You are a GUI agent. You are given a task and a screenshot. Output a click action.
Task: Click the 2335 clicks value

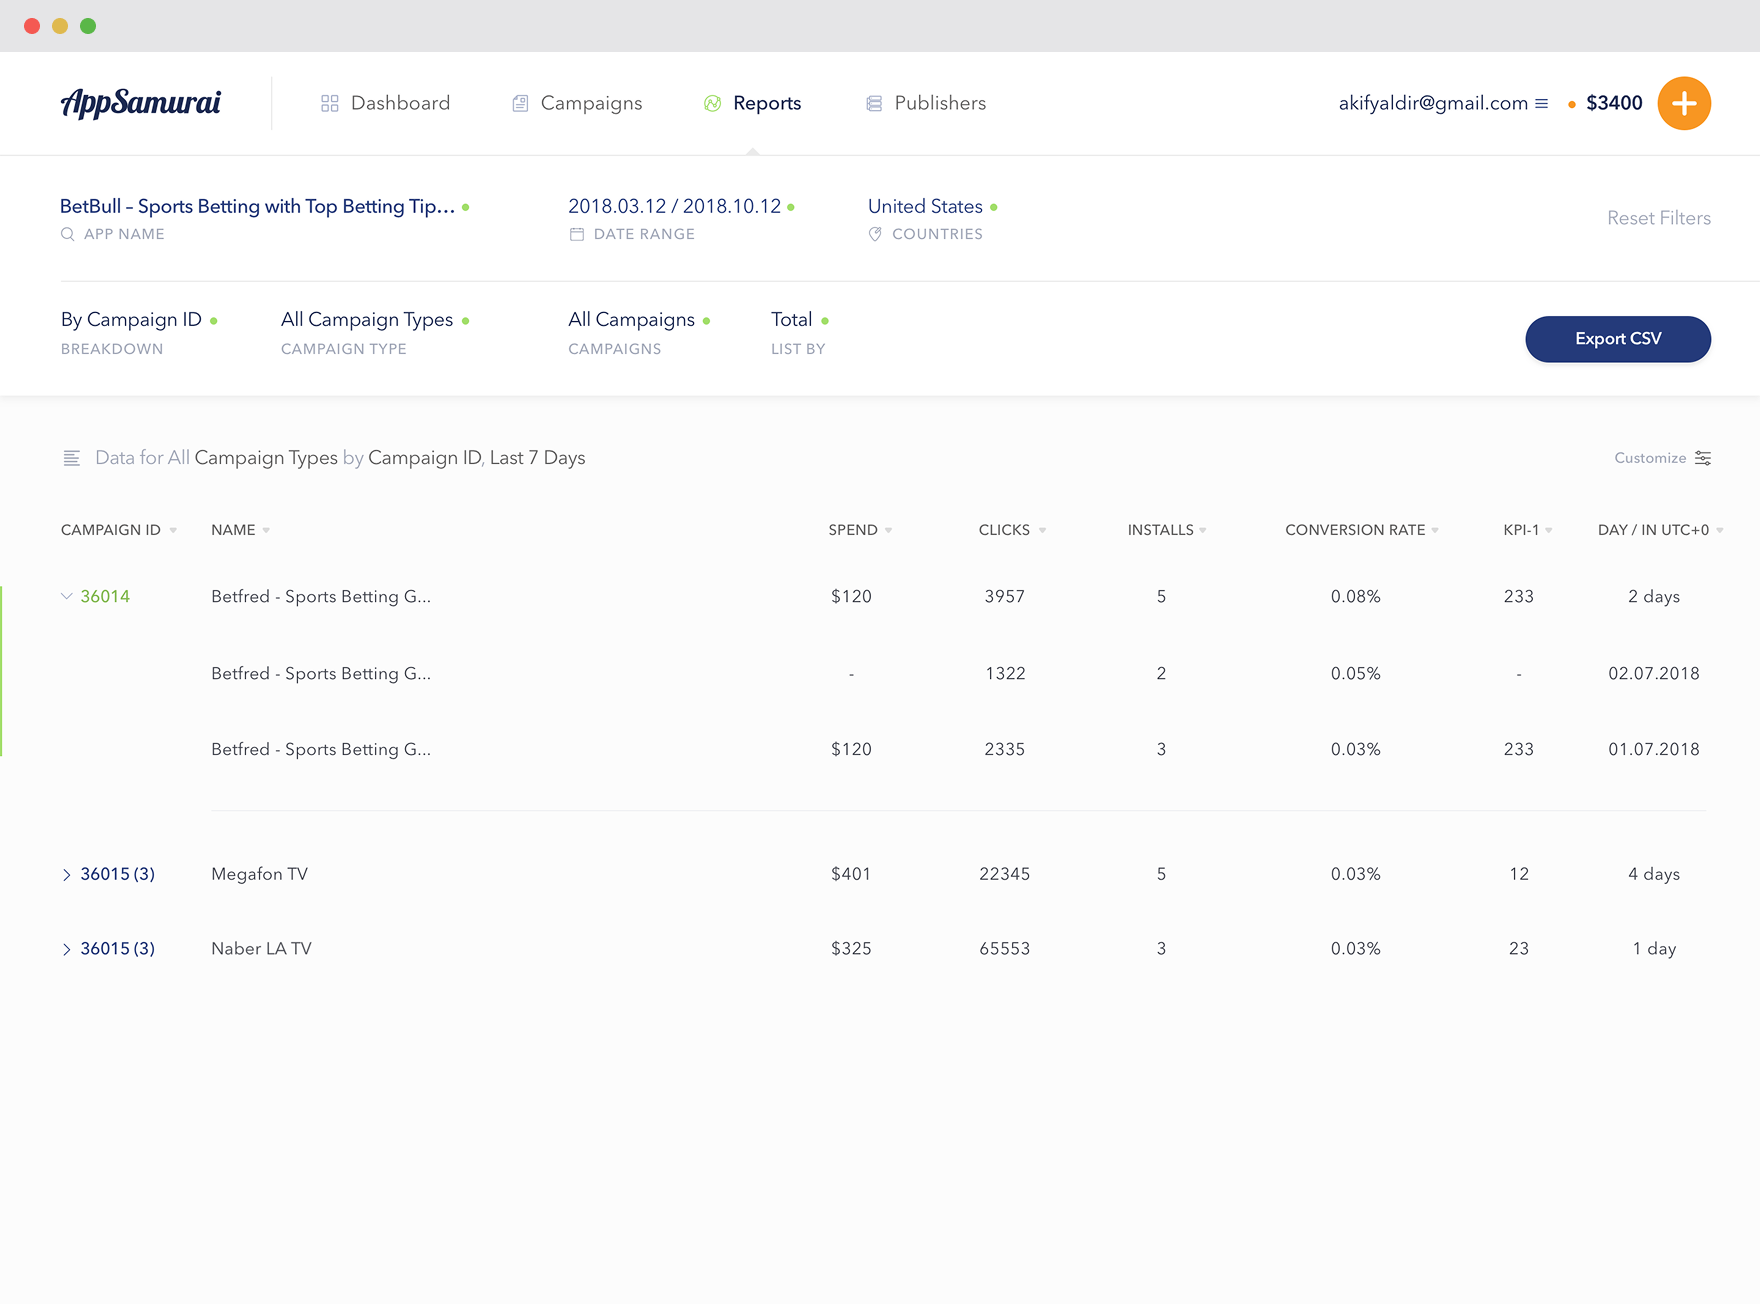point(1005,749)
